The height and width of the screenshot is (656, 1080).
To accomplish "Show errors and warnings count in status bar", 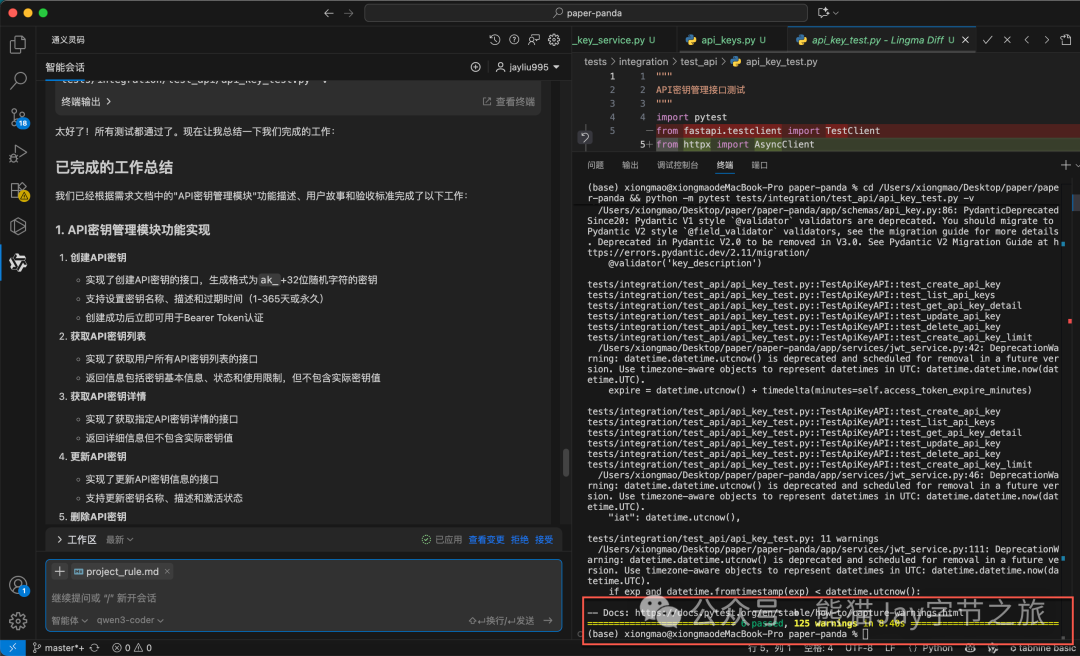I will tap(132, 648).
